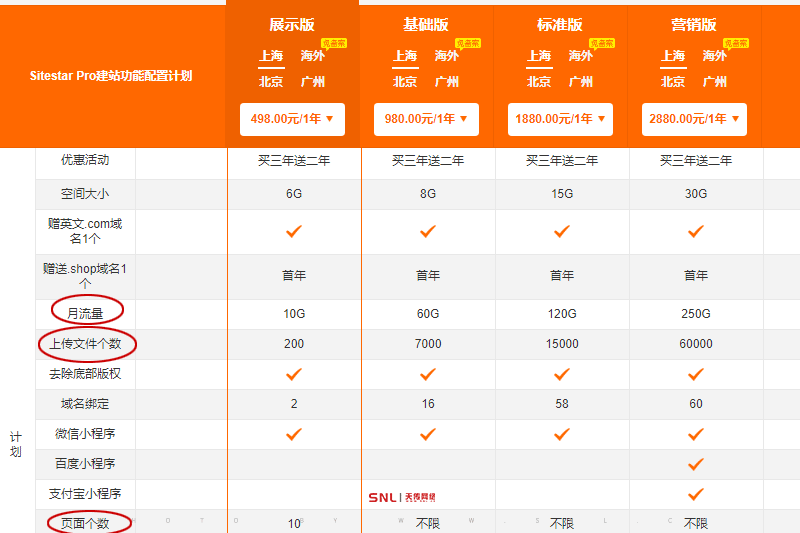Select 北京 region under 展示版
800x533 pixels.
click(x=271, y=82)
